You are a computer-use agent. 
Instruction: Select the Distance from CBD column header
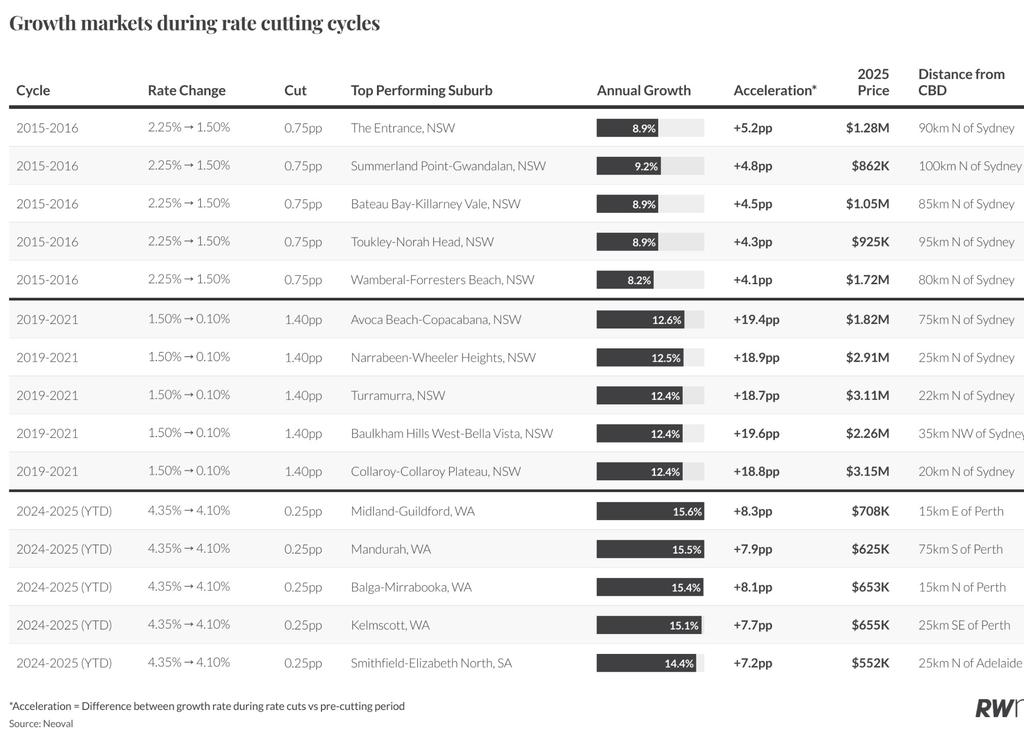pyautogui.click(x=961, y=82)
